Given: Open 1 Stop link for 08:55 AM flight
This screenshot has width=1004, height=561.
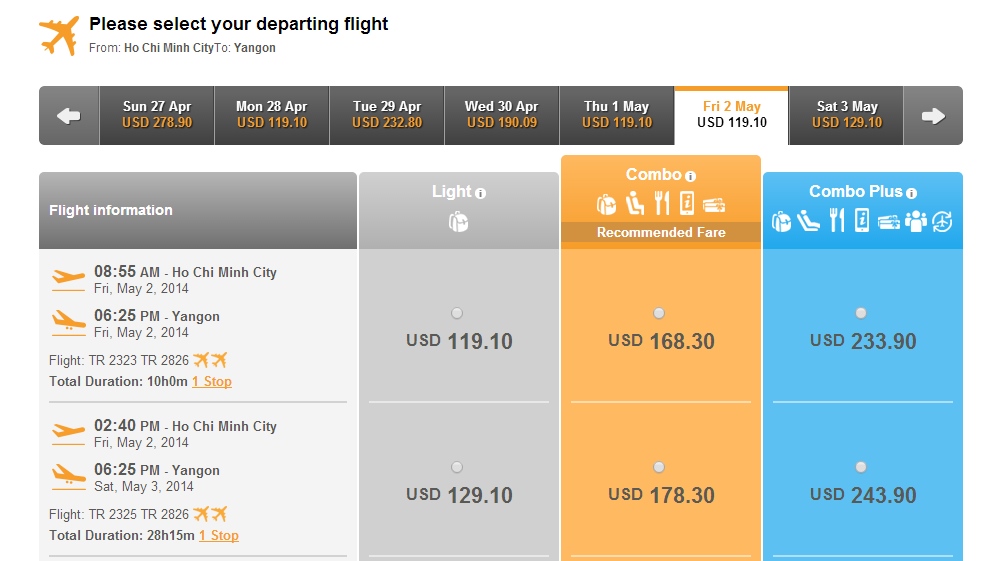Looking at the screenshot, I should (x=212, y=382).
